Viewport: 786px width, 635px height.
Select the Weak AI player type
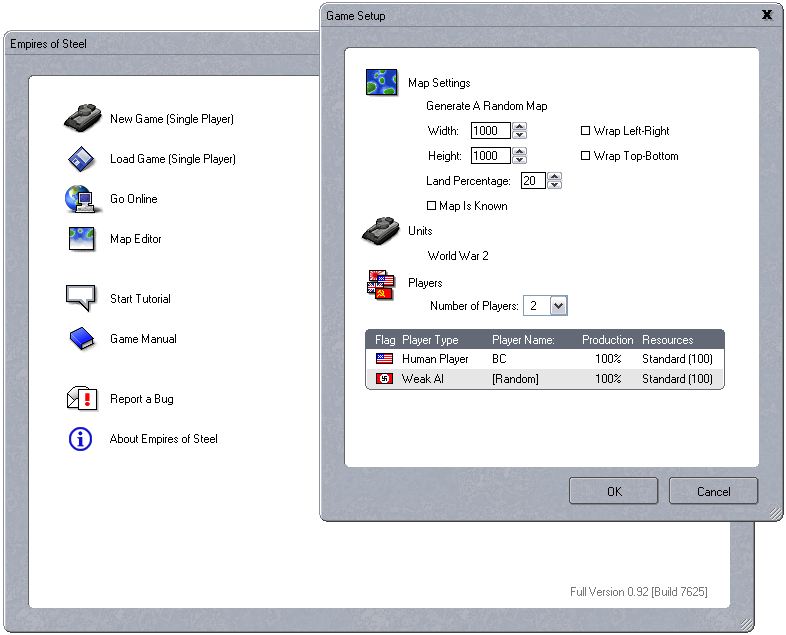click(424, 379)
